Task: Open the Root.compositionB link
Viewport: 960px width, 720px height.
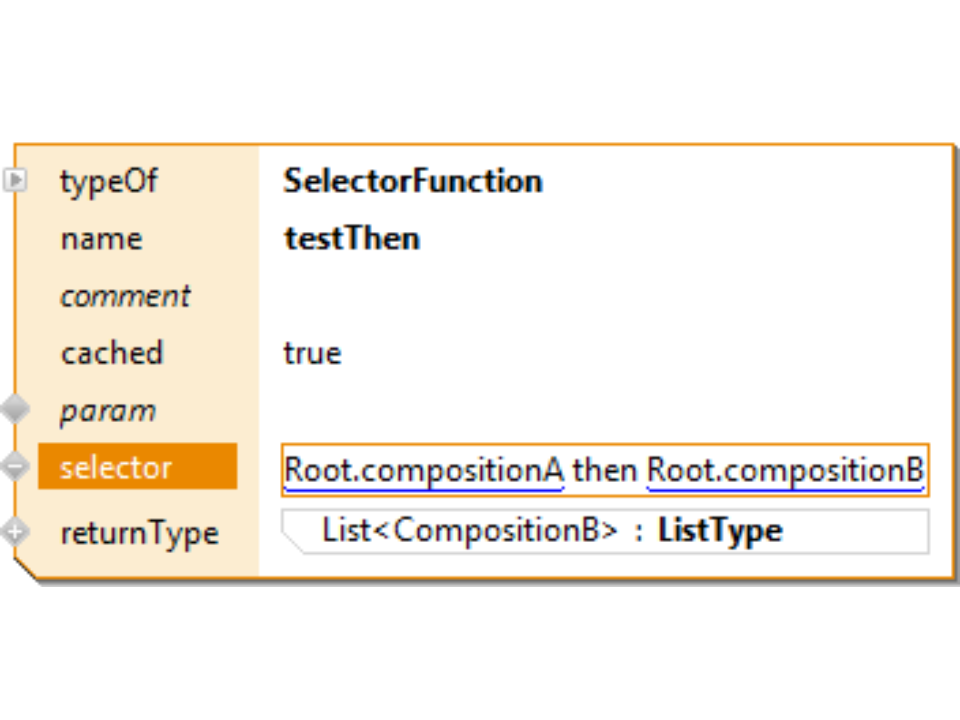Action: (785, 470)
